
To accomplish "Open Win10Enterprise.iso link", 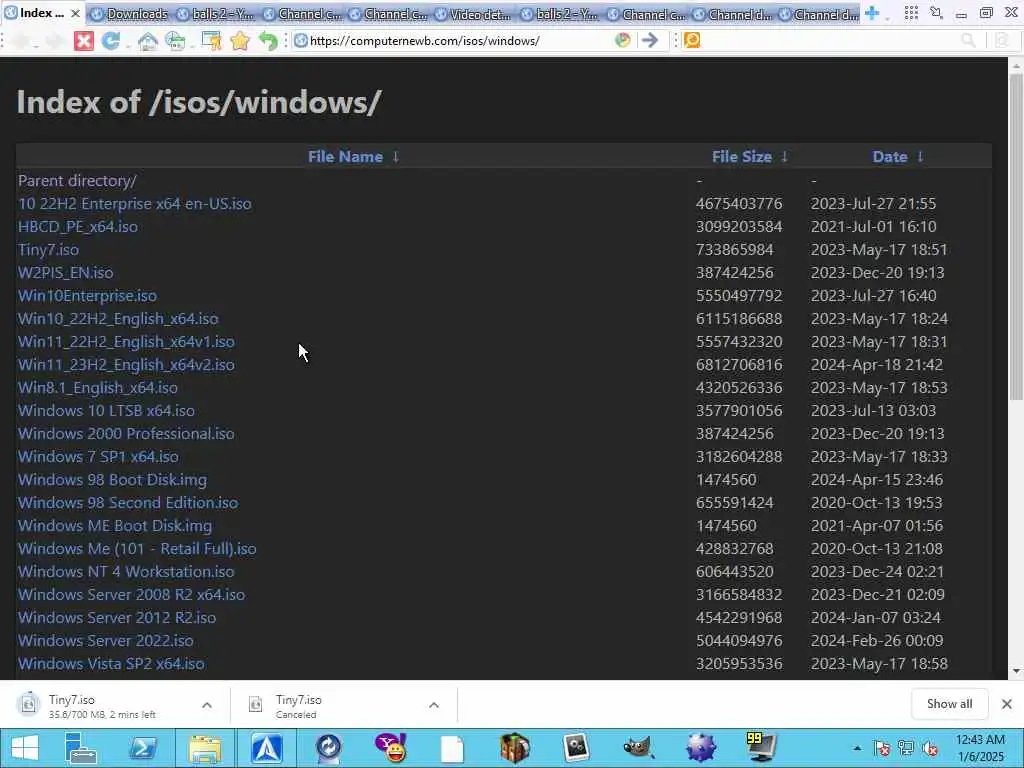I will pos(87,296).
